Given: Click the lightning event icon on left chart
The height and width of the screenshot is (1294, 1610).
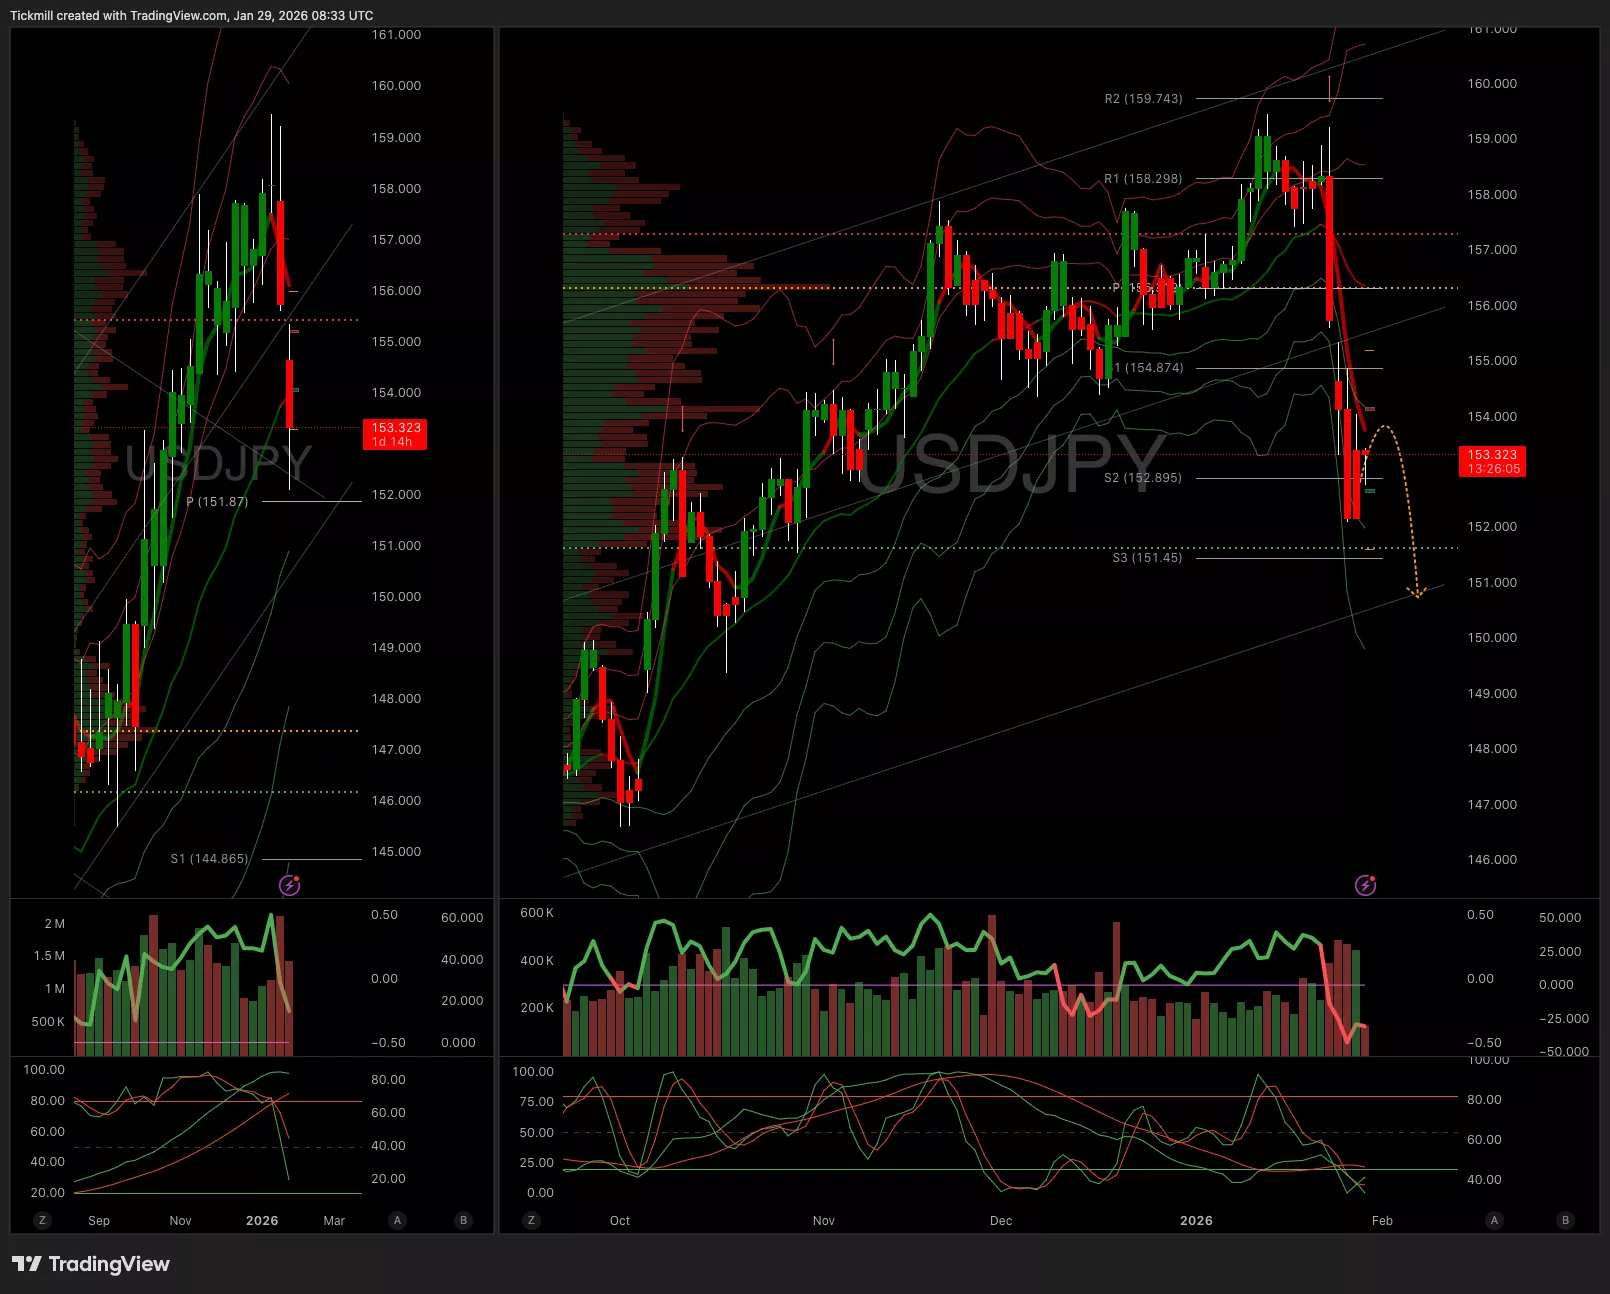Looking at the screenshot, I should [x=289, y=885].
